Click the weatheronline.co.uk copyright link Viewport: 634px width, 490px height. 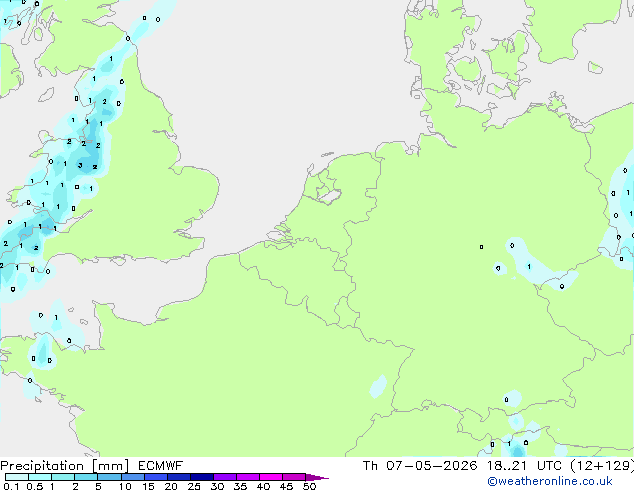pyautogui.click(x=550, y=481)
